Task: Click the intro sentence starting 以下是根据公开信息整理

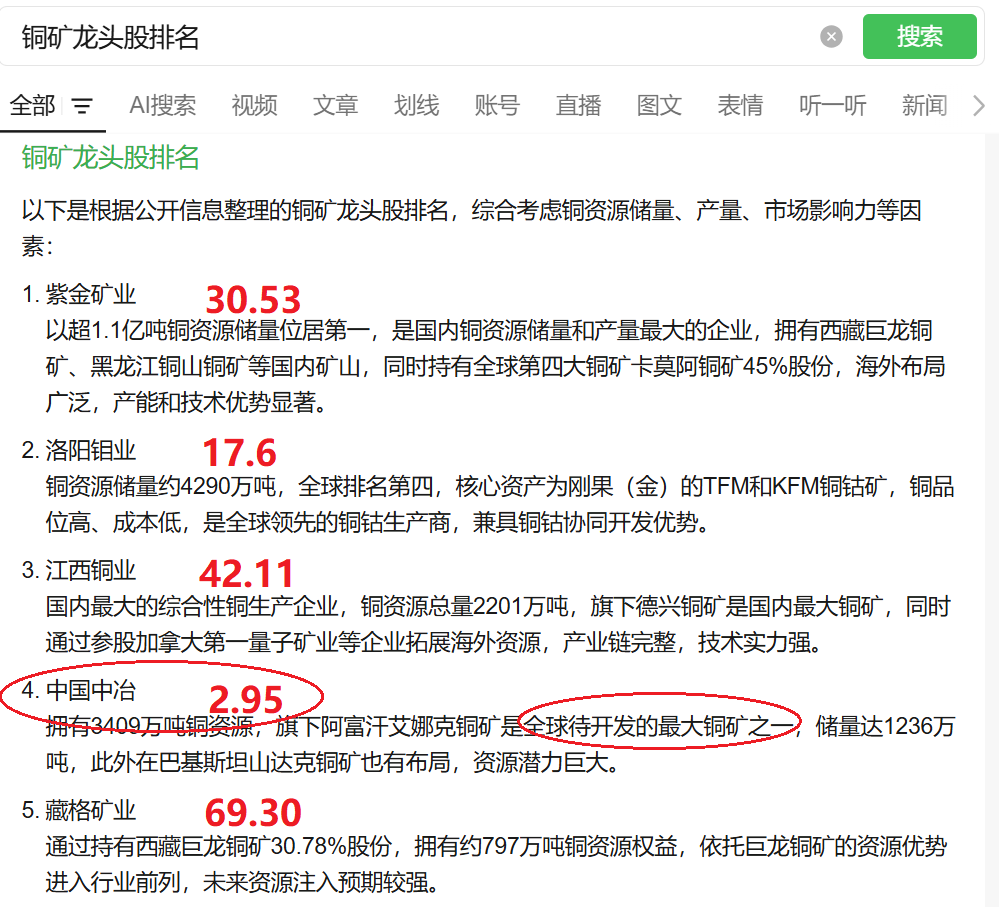Action: (471, 228)
